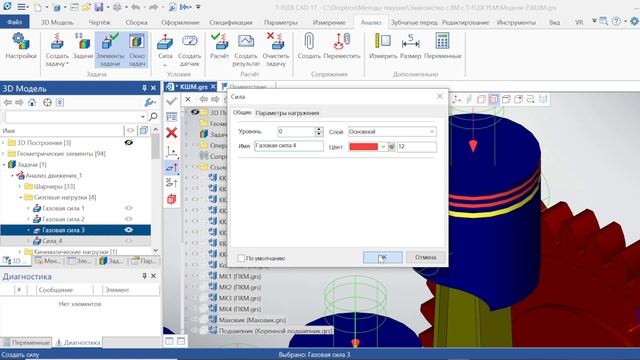
Task: Expand the 3D Построения folder
Action: pos(4,143)
